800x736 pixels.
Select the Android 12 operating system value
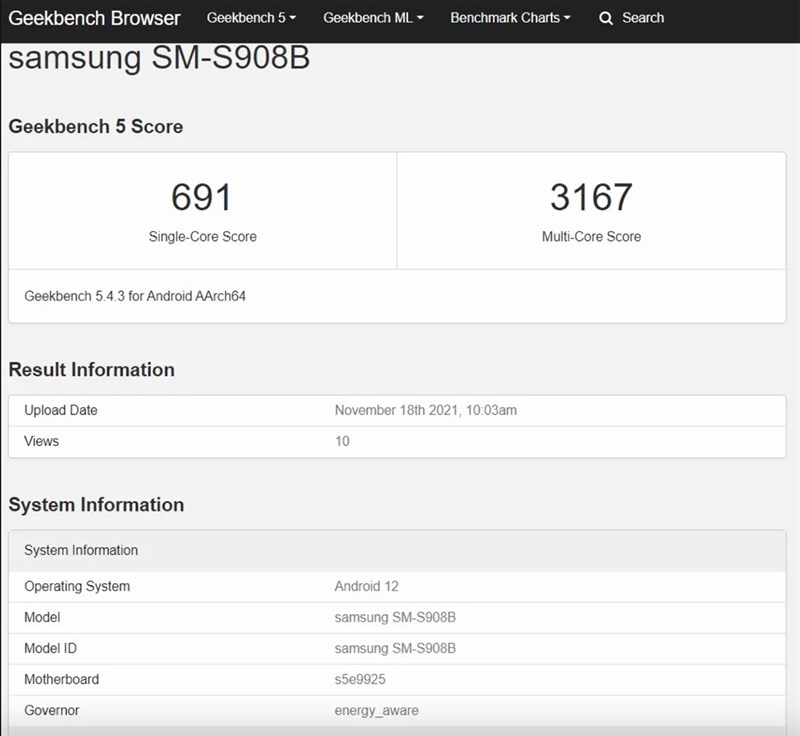[x=366, y=586]
